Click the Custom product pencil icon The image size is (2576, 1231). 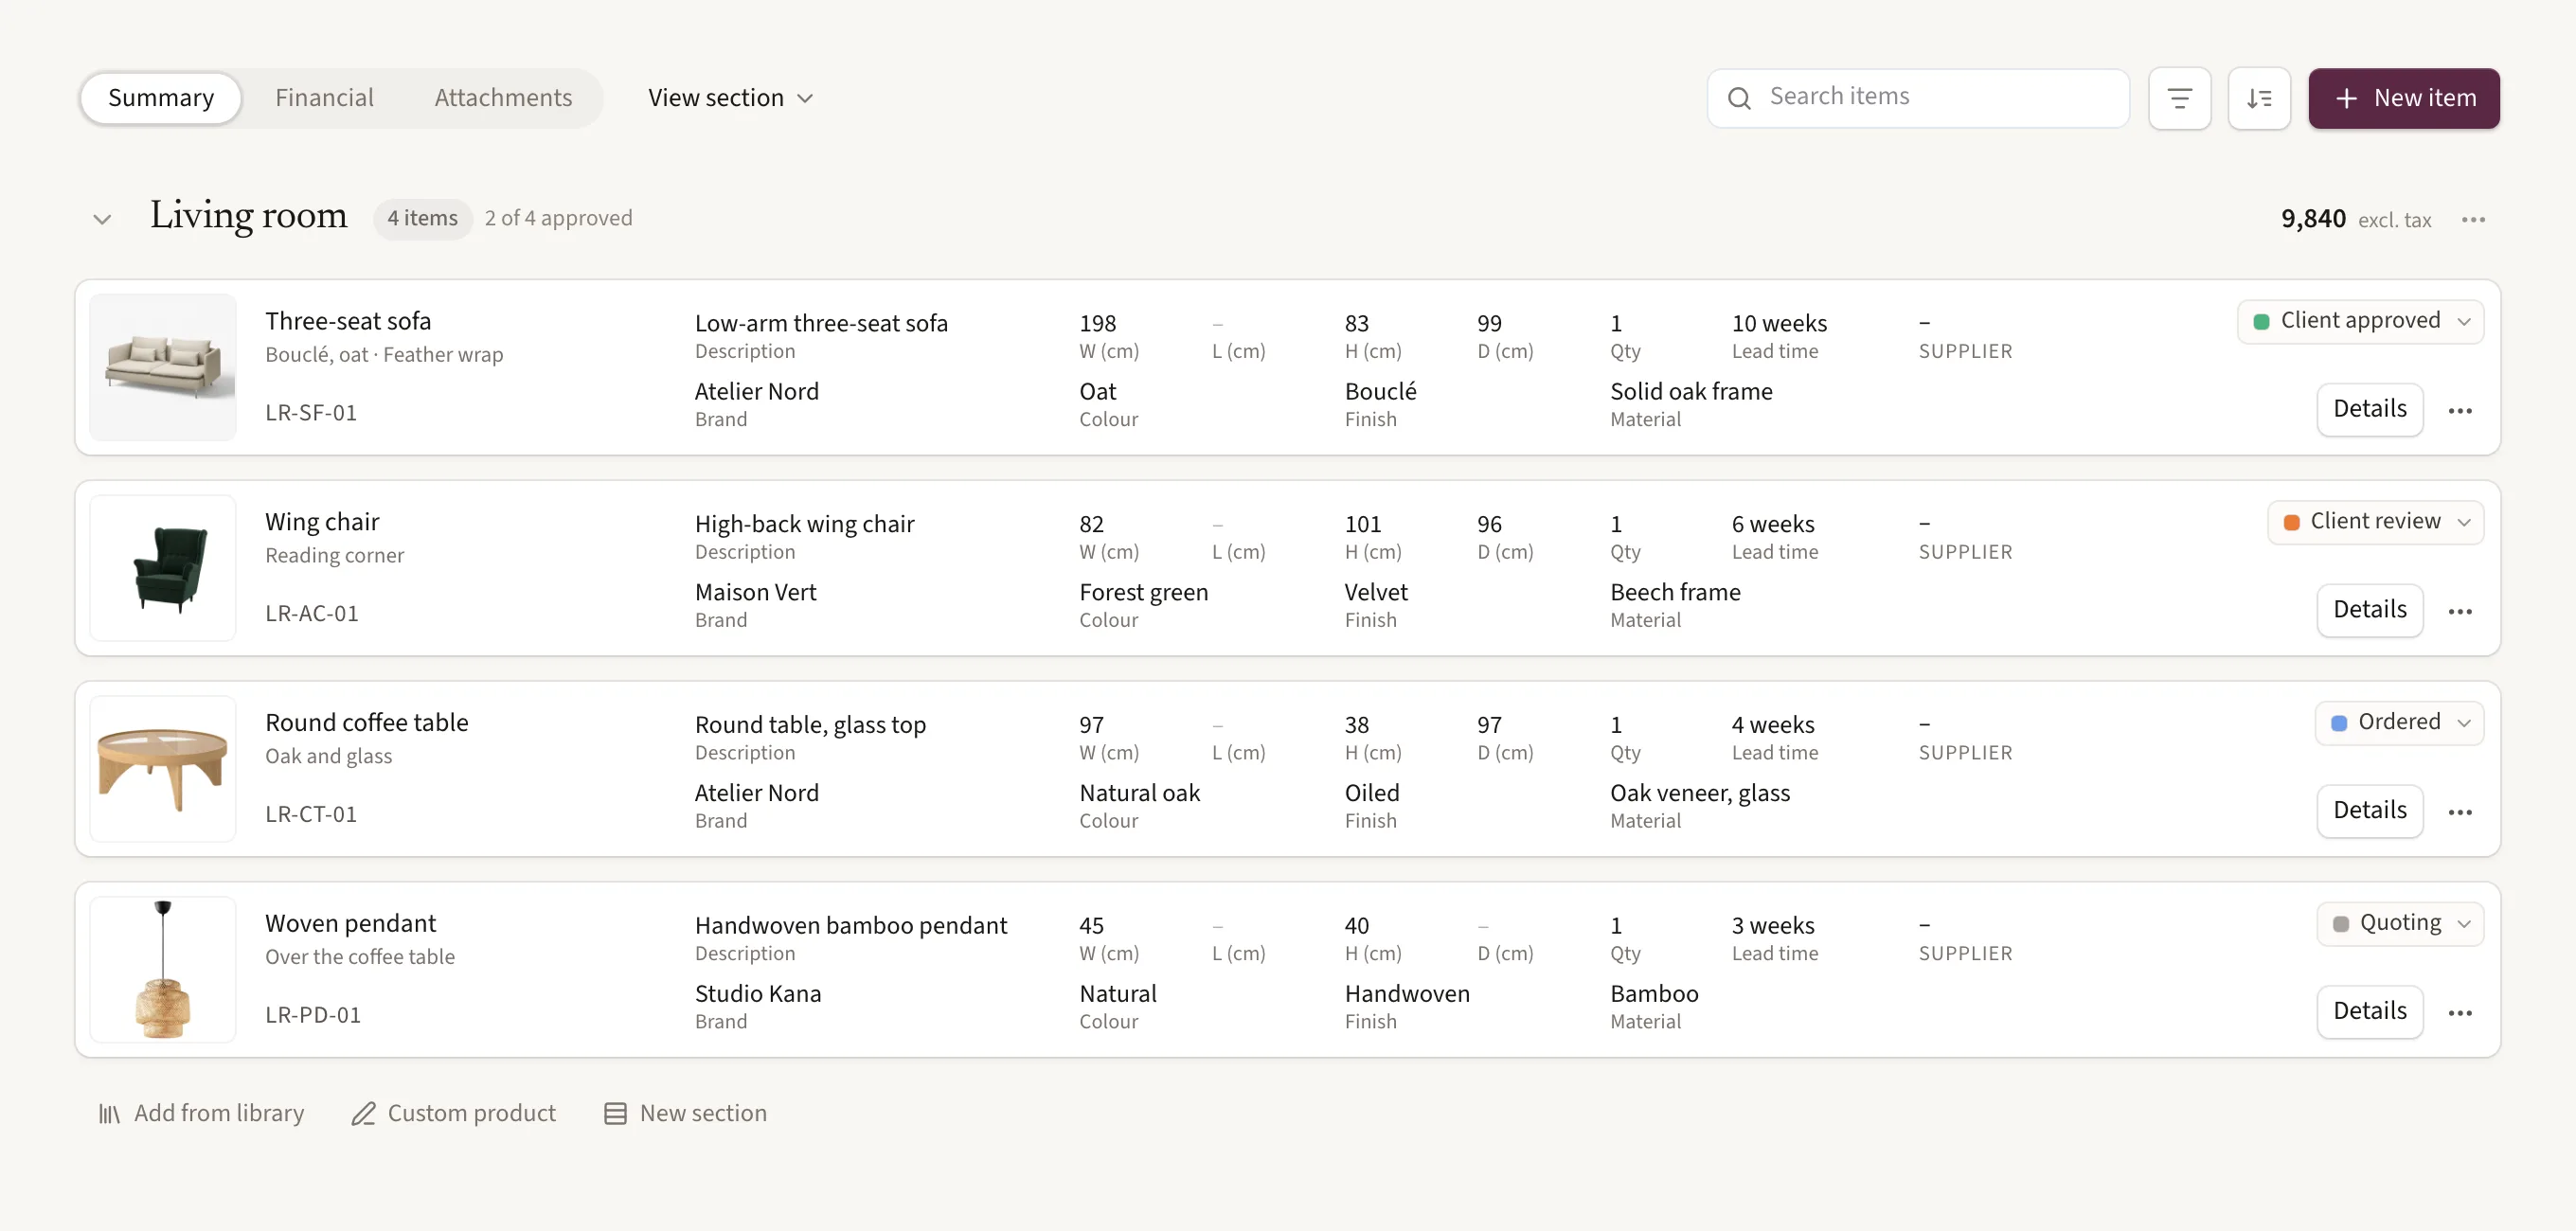[363, 1113]
